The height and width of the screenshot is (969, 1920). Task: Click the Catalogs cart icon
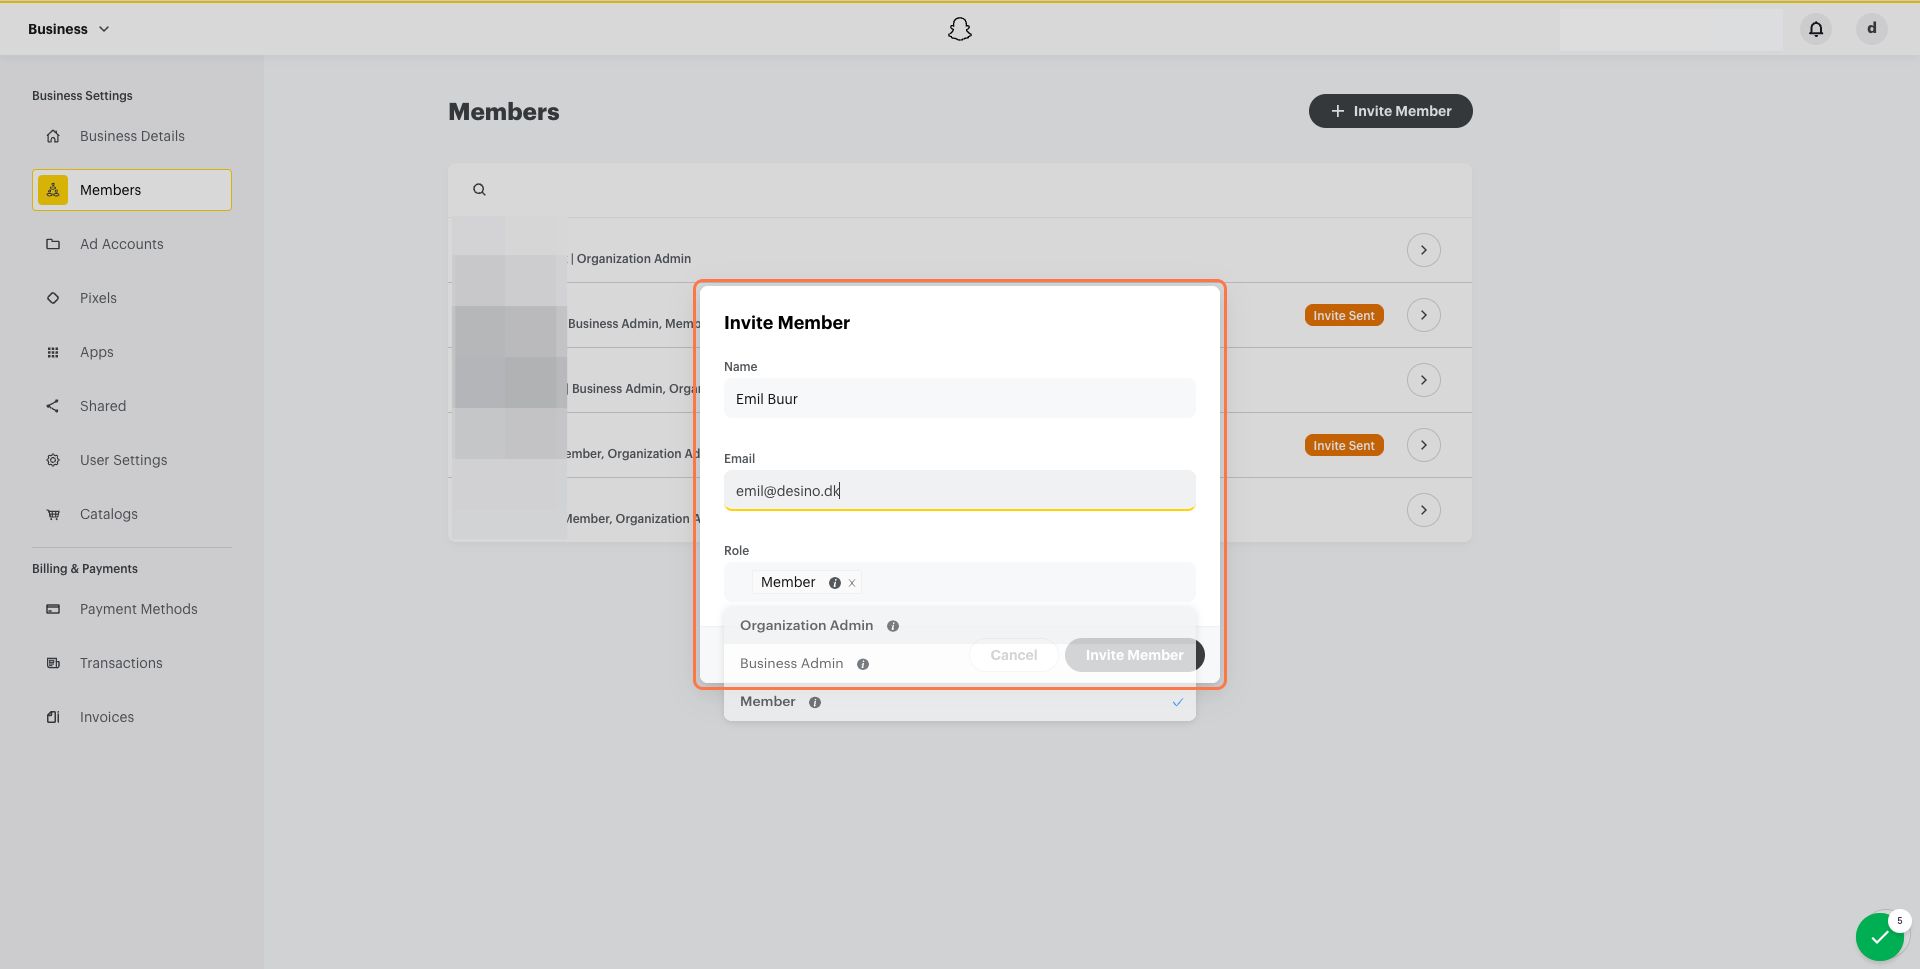pyautogui.click(x=53, y=514)
